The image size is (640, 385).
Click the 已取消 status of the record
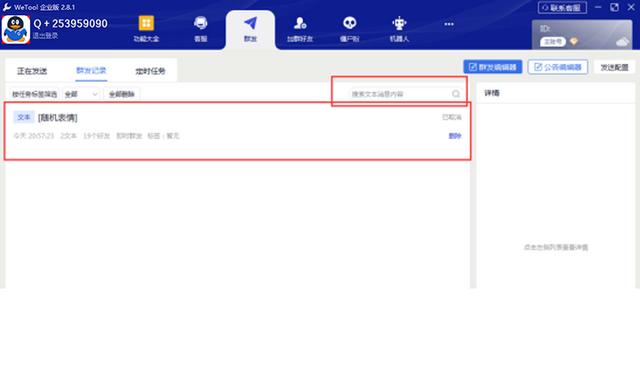pyautogui.click(x=451, y=118)
